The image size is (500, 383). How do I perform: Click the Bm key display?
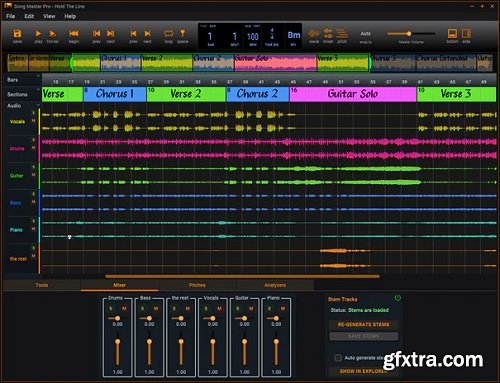click(x=294, y=35)
